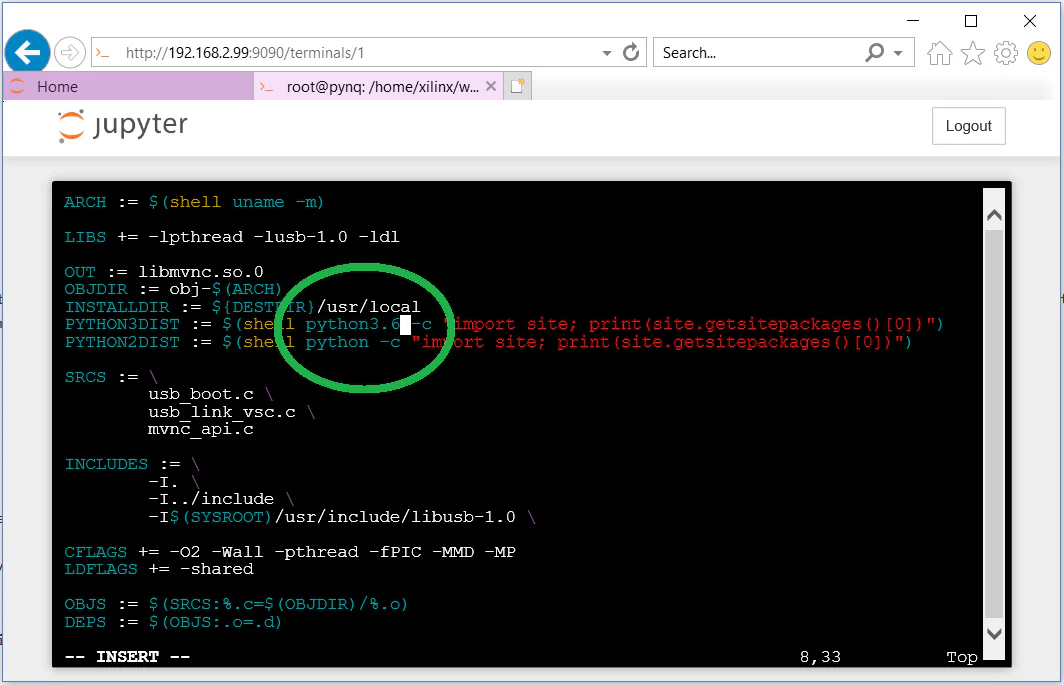Refresh the page with reload icon
Screen dimensions: 1064x685
[631, 53]
